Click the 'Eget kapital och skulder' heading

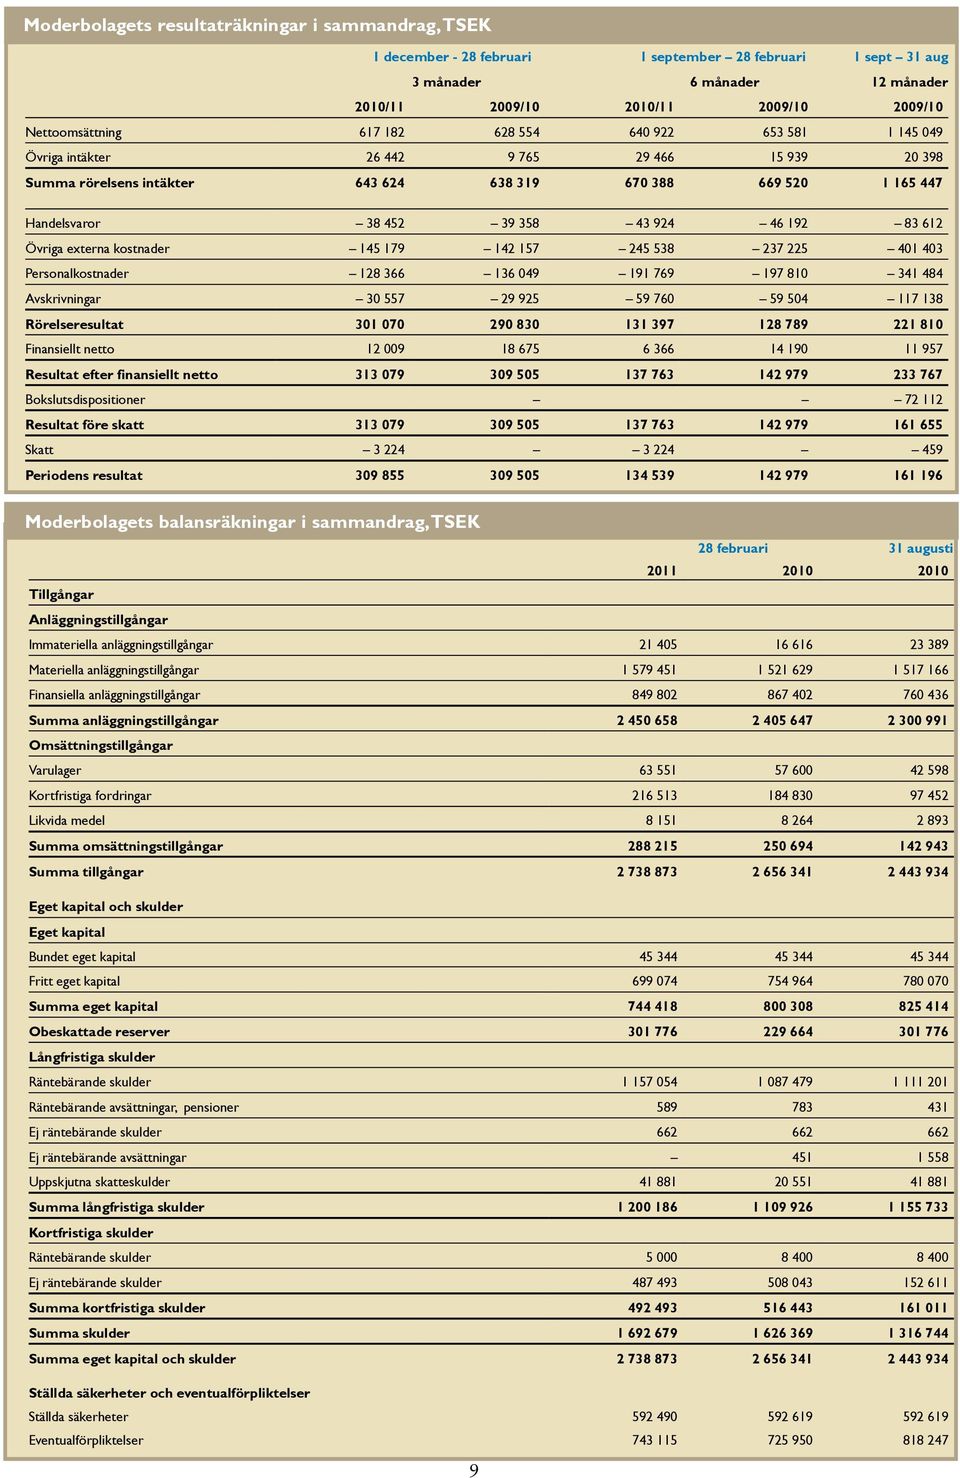click(x=105, y=907)
